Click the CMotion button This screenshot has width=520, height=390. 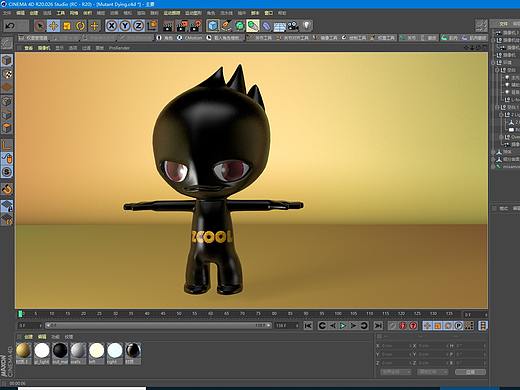pyautogui.click(x=190, y=38)
